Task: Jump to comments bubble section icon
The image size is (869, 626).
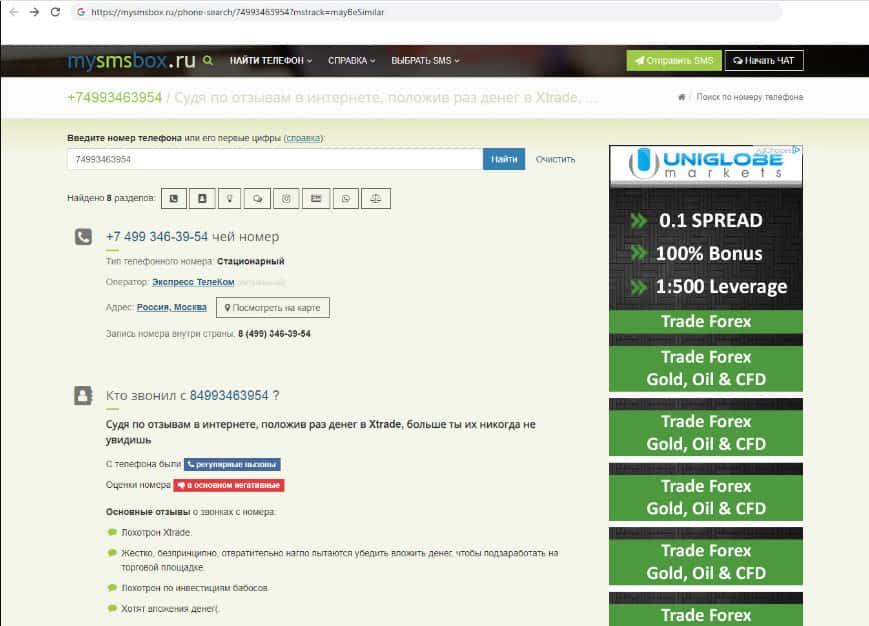Action: point(258,198)
